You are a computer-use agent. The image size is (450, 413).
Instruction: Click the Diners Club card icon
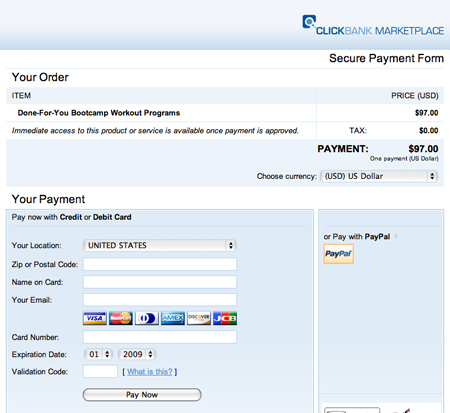tap(147, 318)
